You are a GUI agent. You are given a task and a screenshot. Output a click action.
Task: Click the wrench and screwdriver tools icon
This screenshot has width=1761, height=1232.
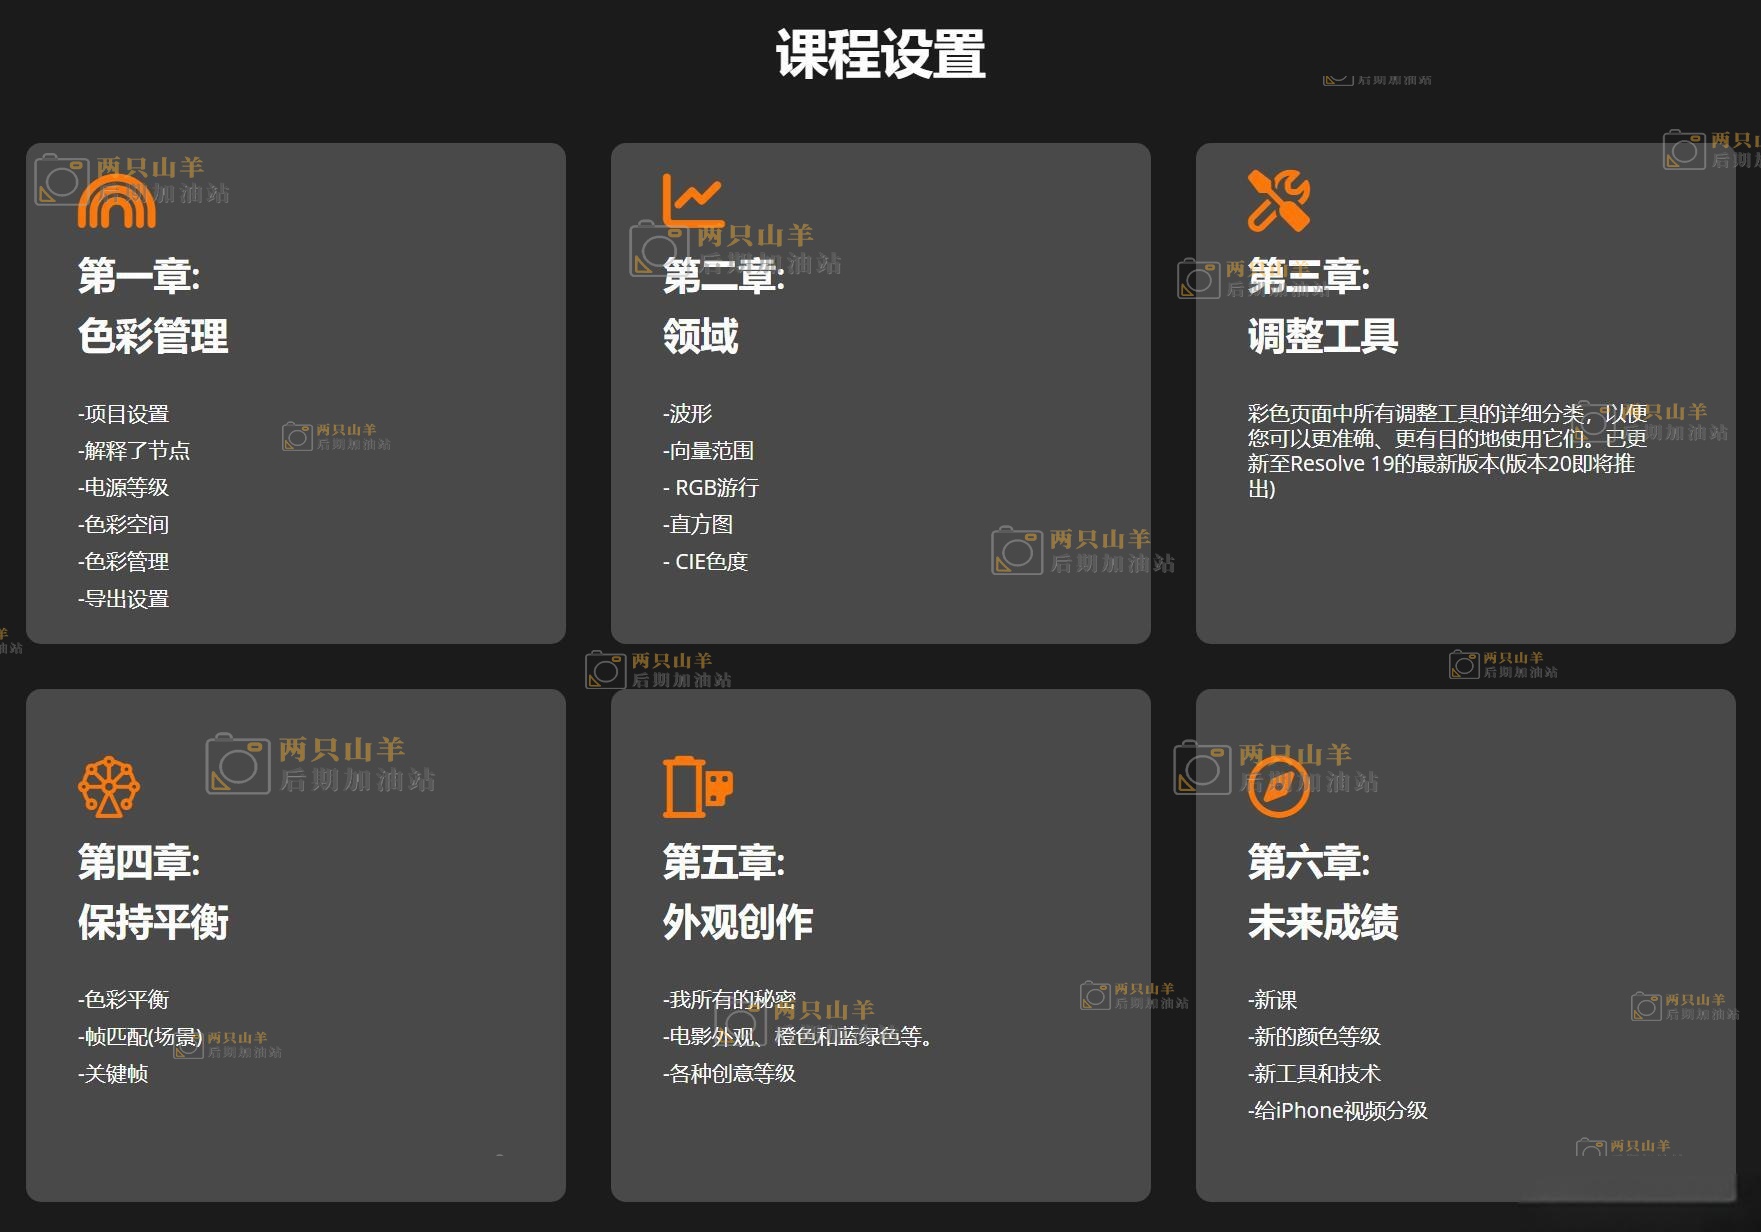click(x=1278, y=200)
